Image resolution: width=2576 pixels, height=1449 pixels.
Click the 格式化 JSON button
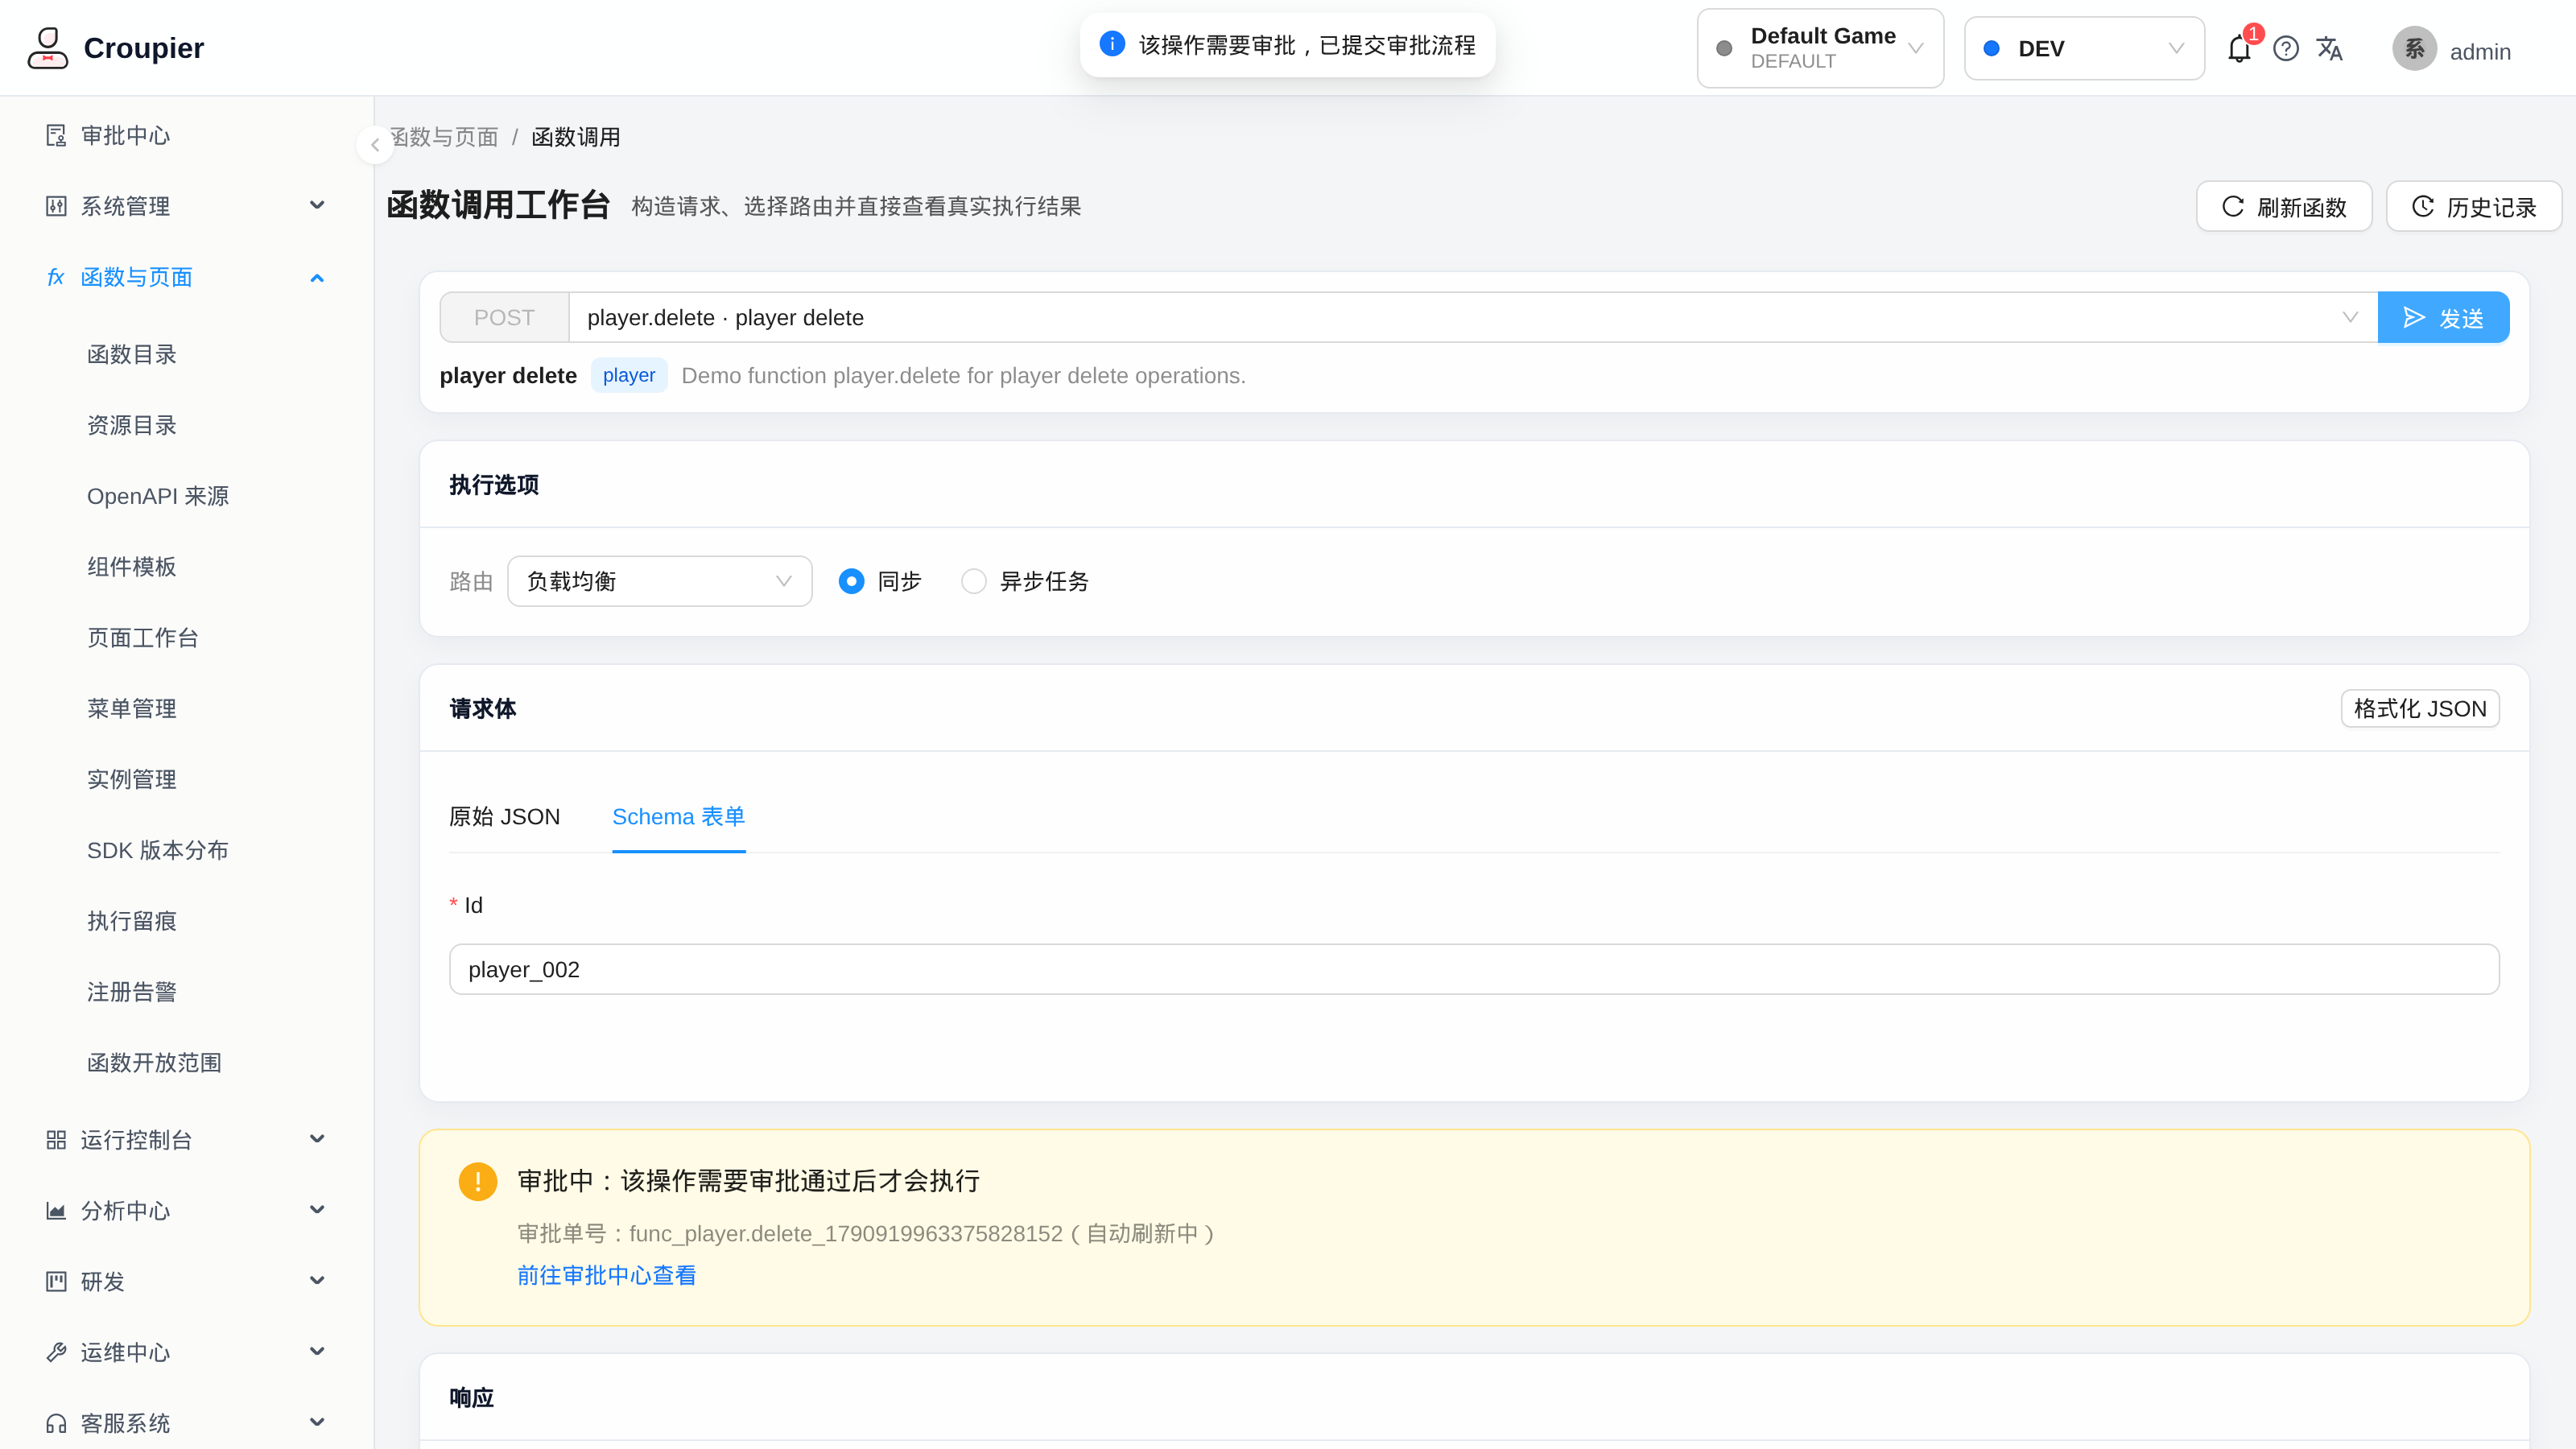point(2420,708)
